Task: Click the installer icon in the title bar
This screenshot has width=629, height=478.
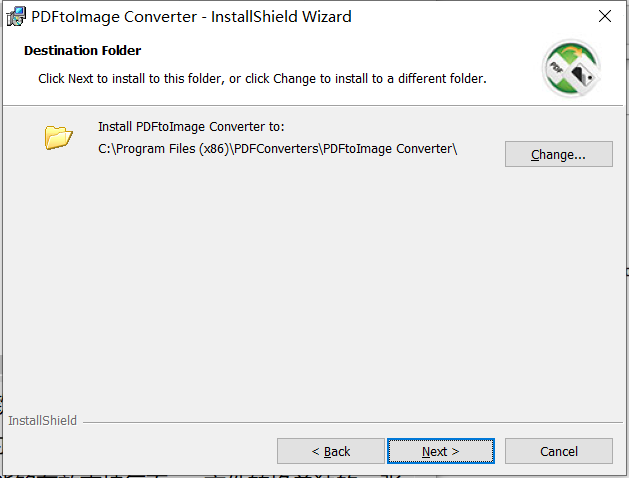Action: 16,16
